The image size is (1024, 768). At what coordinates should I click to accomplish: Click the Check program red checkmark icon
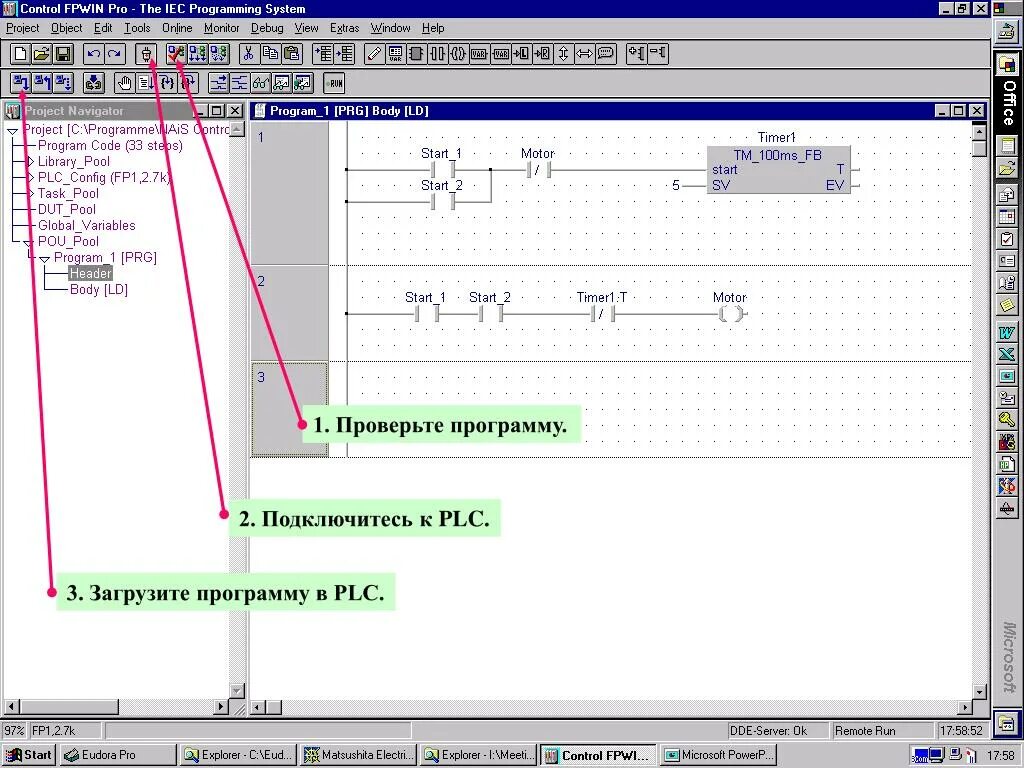[x=176, y=54]
